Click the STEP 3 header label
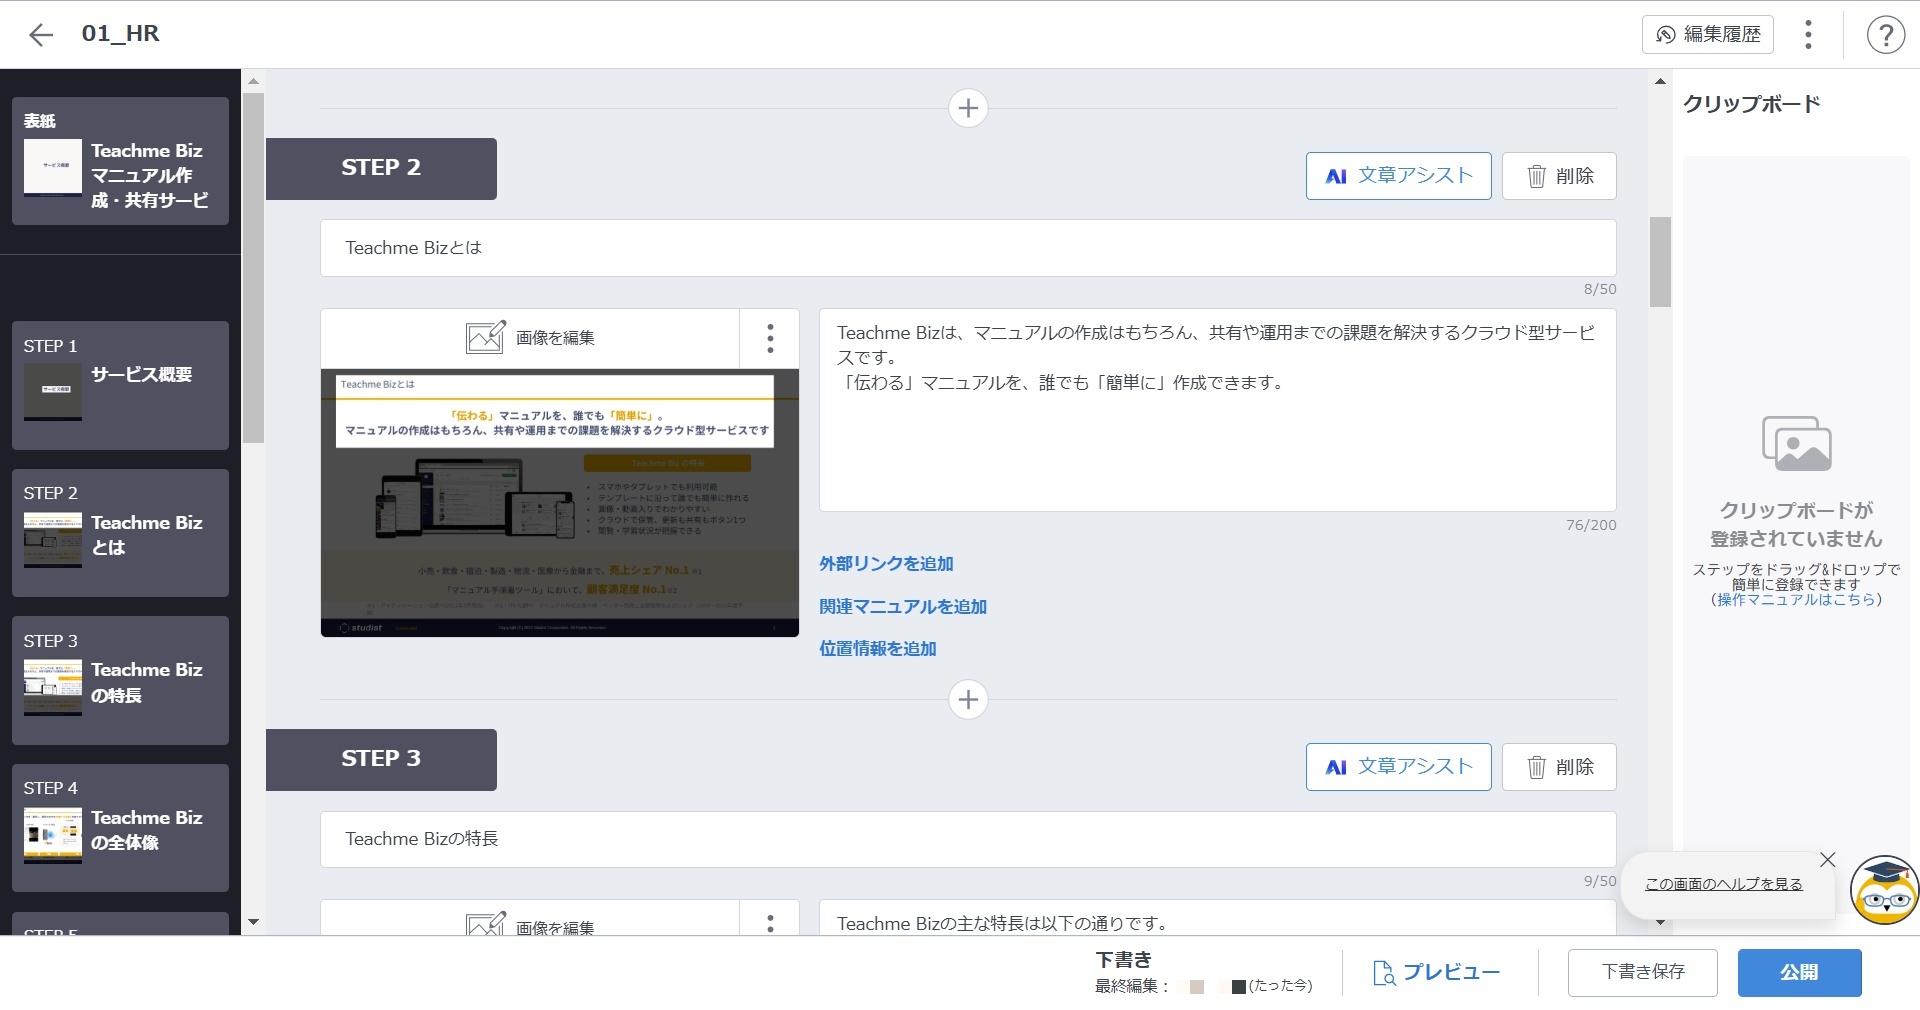Screen dimensions: 1920x1010 [381, 759]
